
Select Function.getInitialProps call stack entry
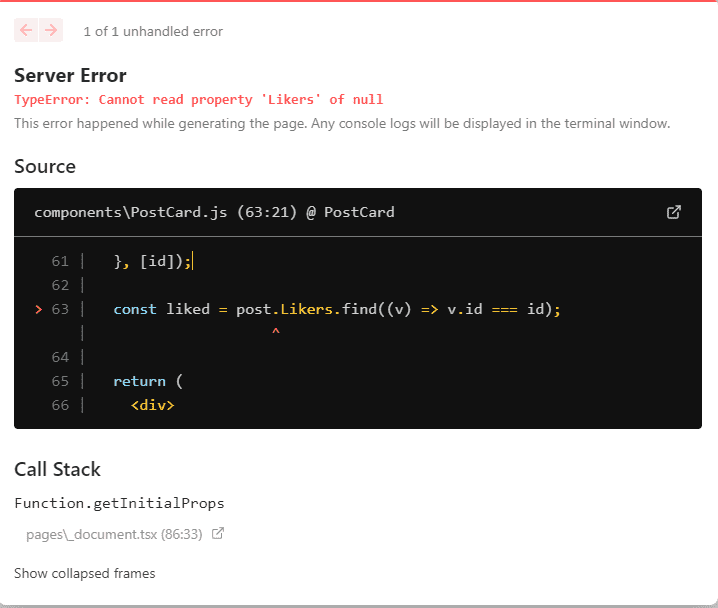click(x=119, y=503)
